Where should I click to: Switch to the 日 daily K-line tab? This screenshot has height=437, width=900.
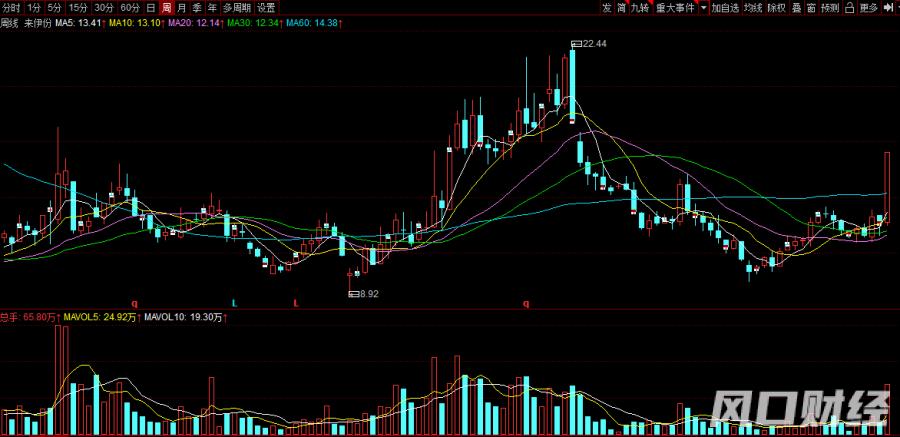coord(150,8)
